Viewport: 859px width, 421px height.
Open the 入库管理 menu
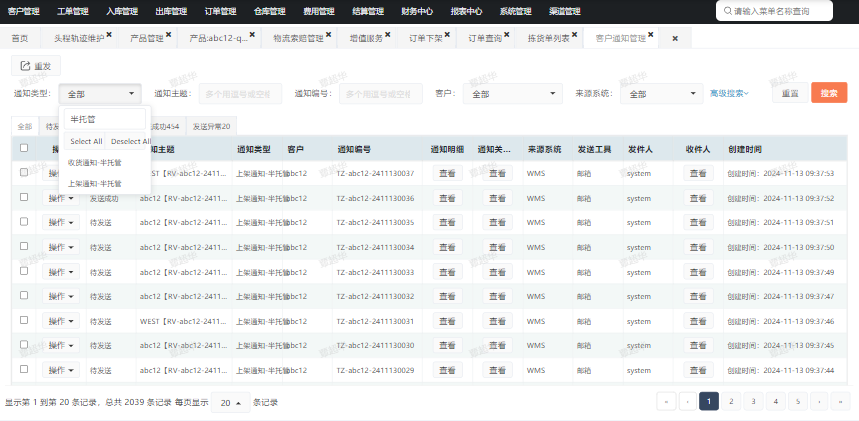click(122, 11)
